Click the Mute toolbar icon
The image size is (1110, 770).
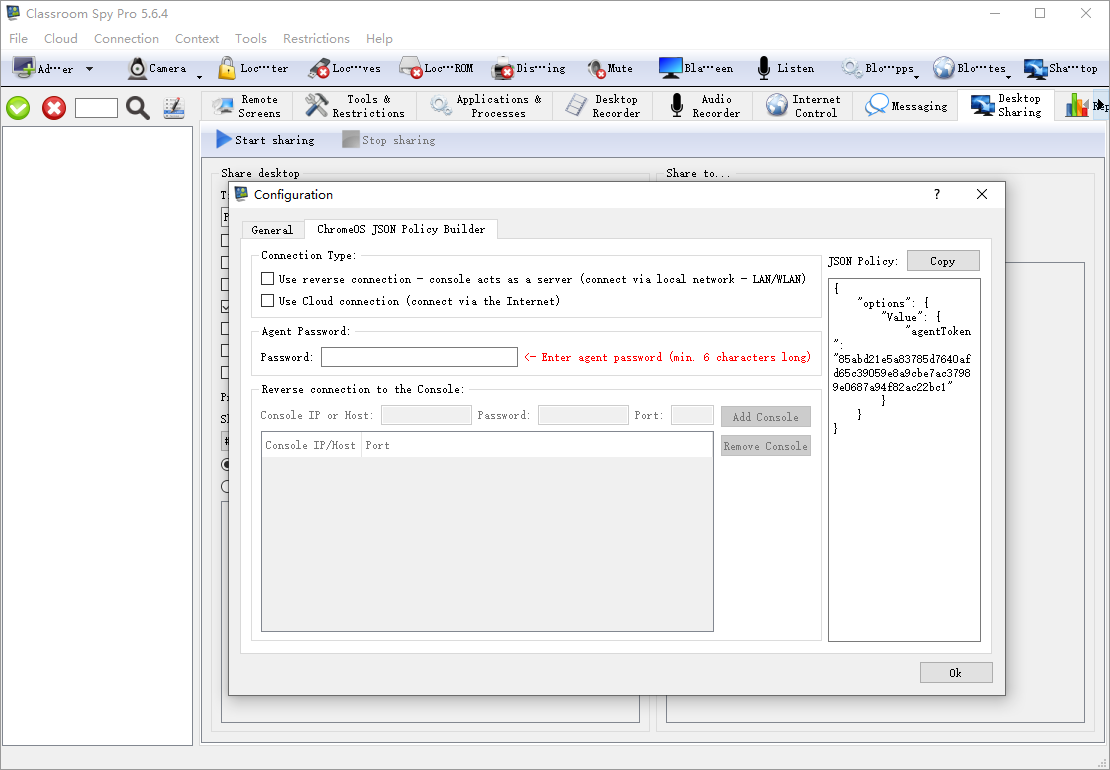597,68
